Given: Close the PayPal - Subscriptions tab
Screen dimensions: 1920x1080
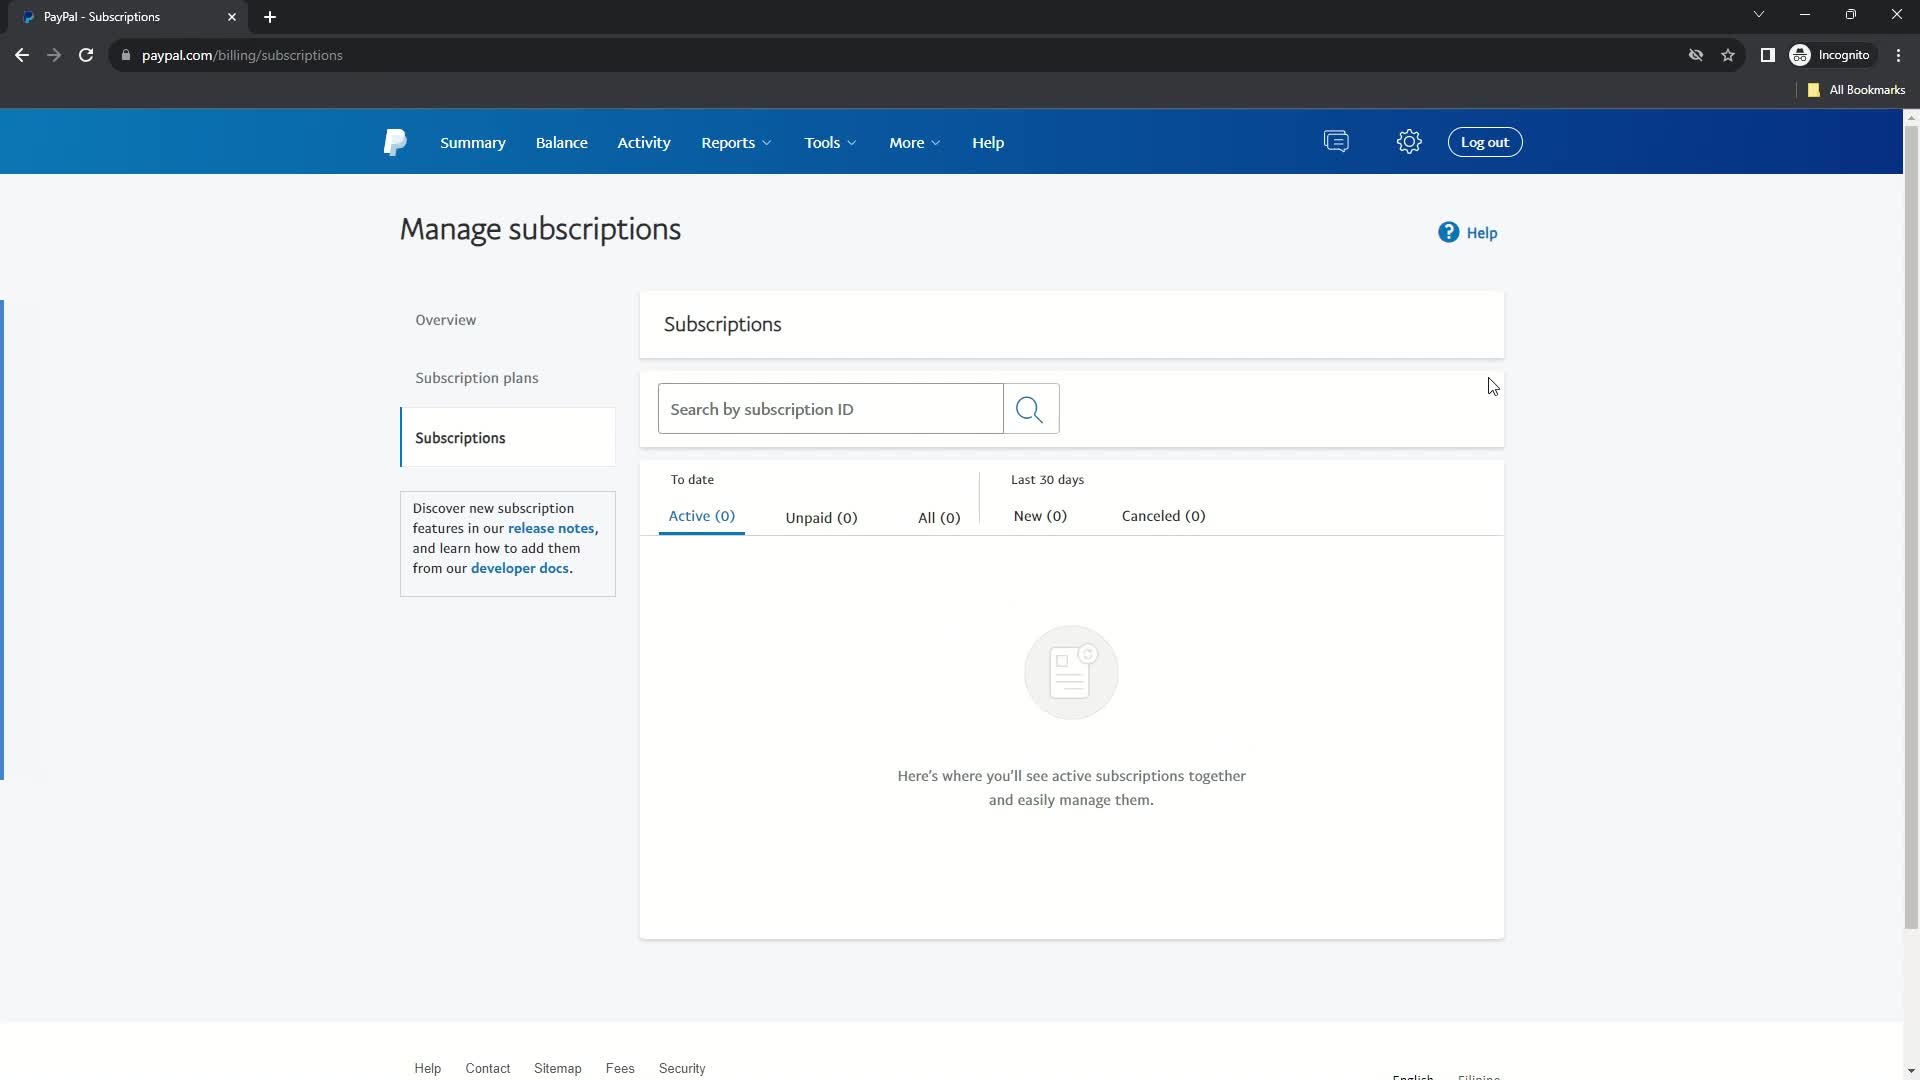Looking at the screenshot, I should coord(232,17).
